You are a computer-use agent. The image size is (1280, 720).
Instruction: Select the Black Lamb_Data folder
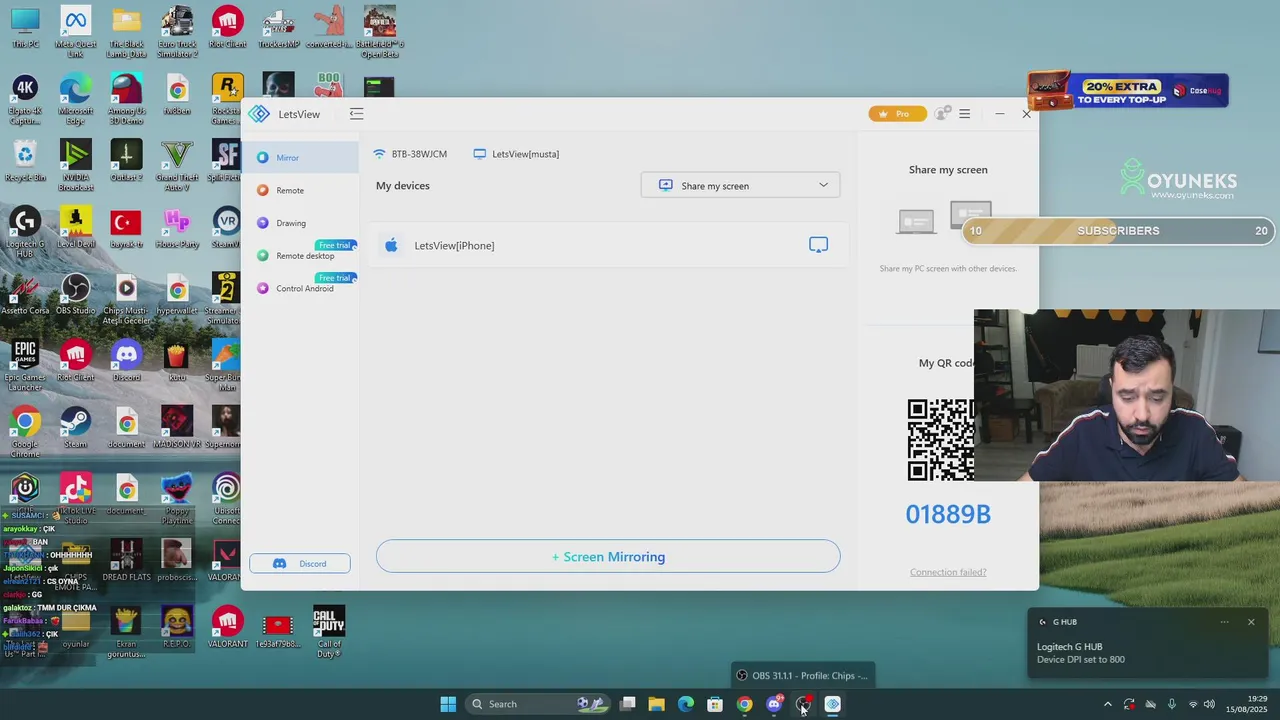click(x=126, y=31)
